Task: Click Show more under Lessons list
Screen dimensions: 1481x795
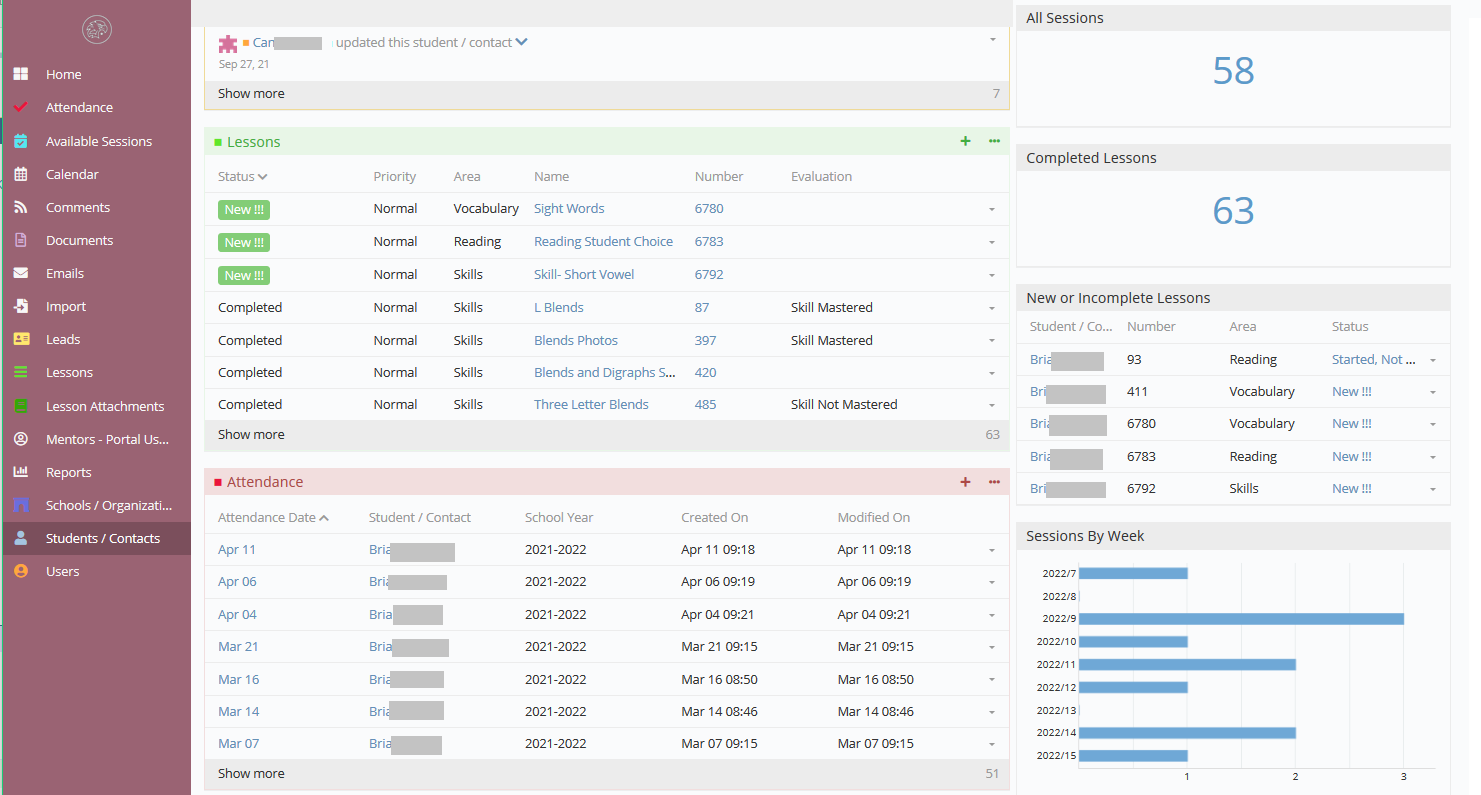Action: click(x=251, y=435)
